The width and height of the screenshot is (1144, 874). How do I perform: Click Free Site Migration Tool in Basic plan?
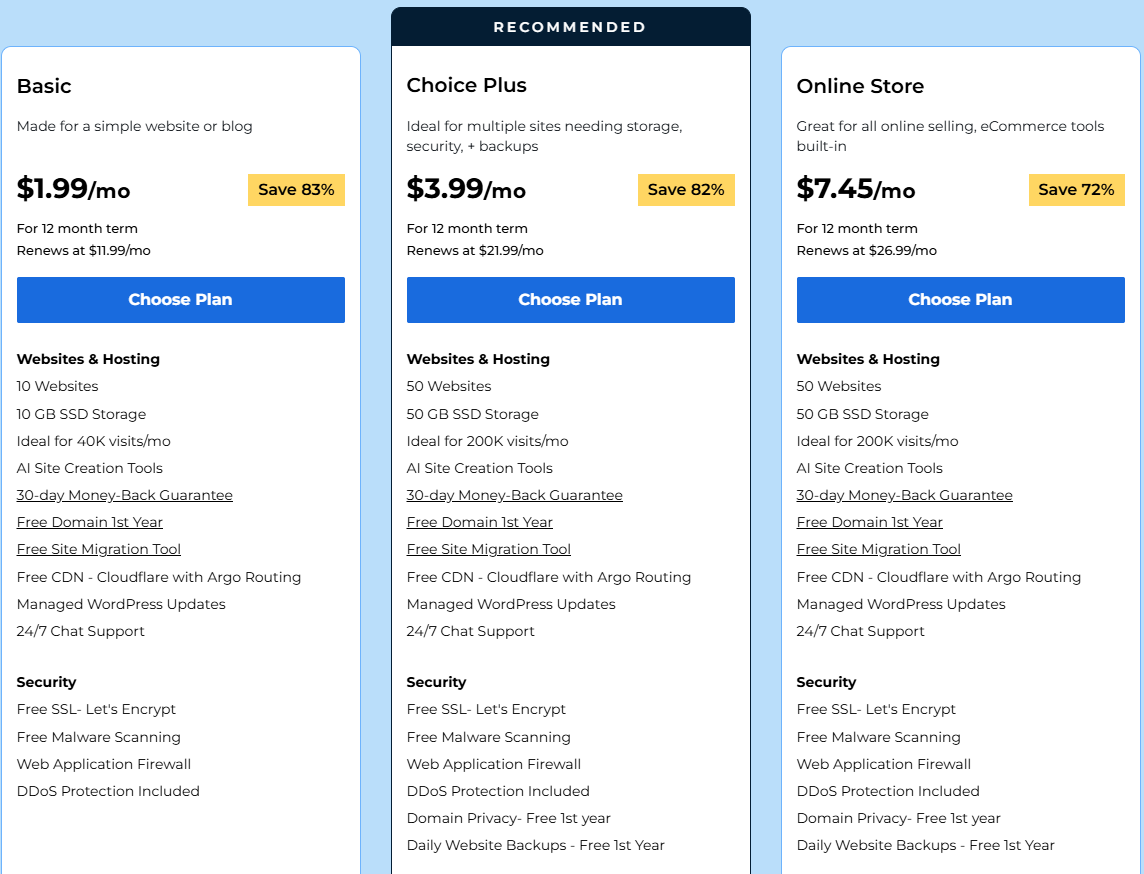99,549
